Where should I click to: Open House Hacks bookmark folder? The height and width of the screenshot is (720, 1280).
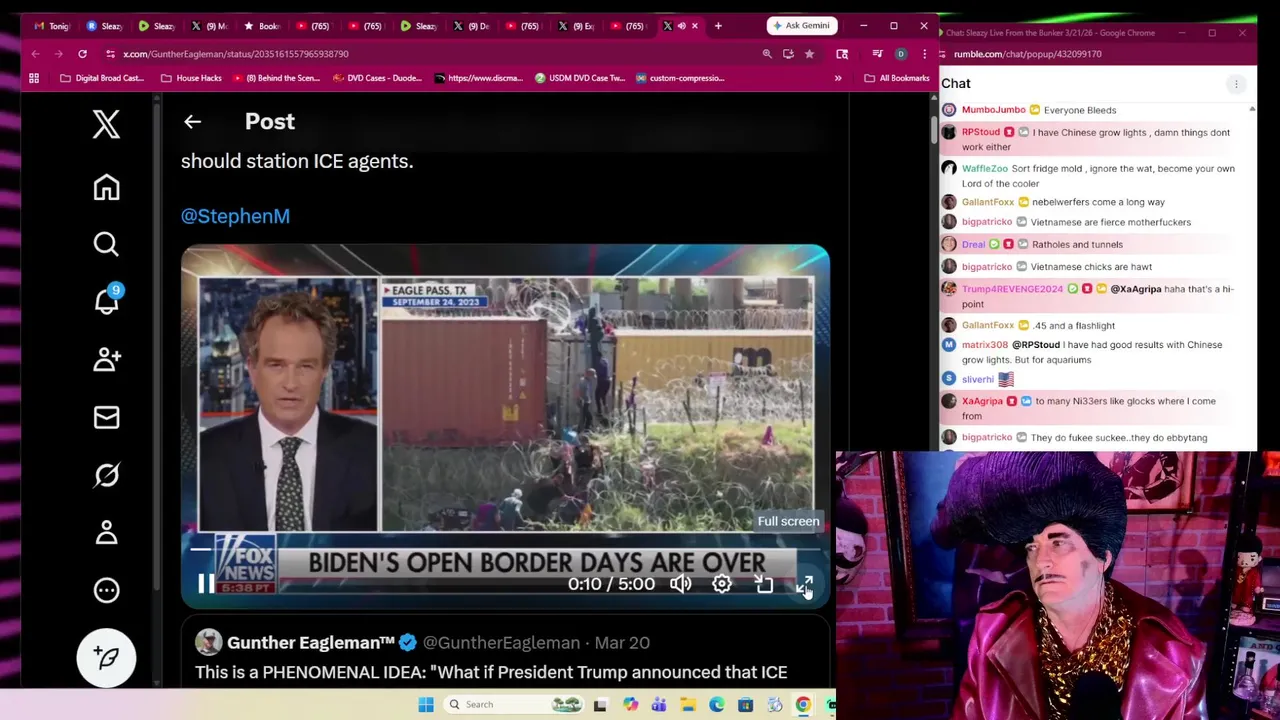(x=190, y=78)
